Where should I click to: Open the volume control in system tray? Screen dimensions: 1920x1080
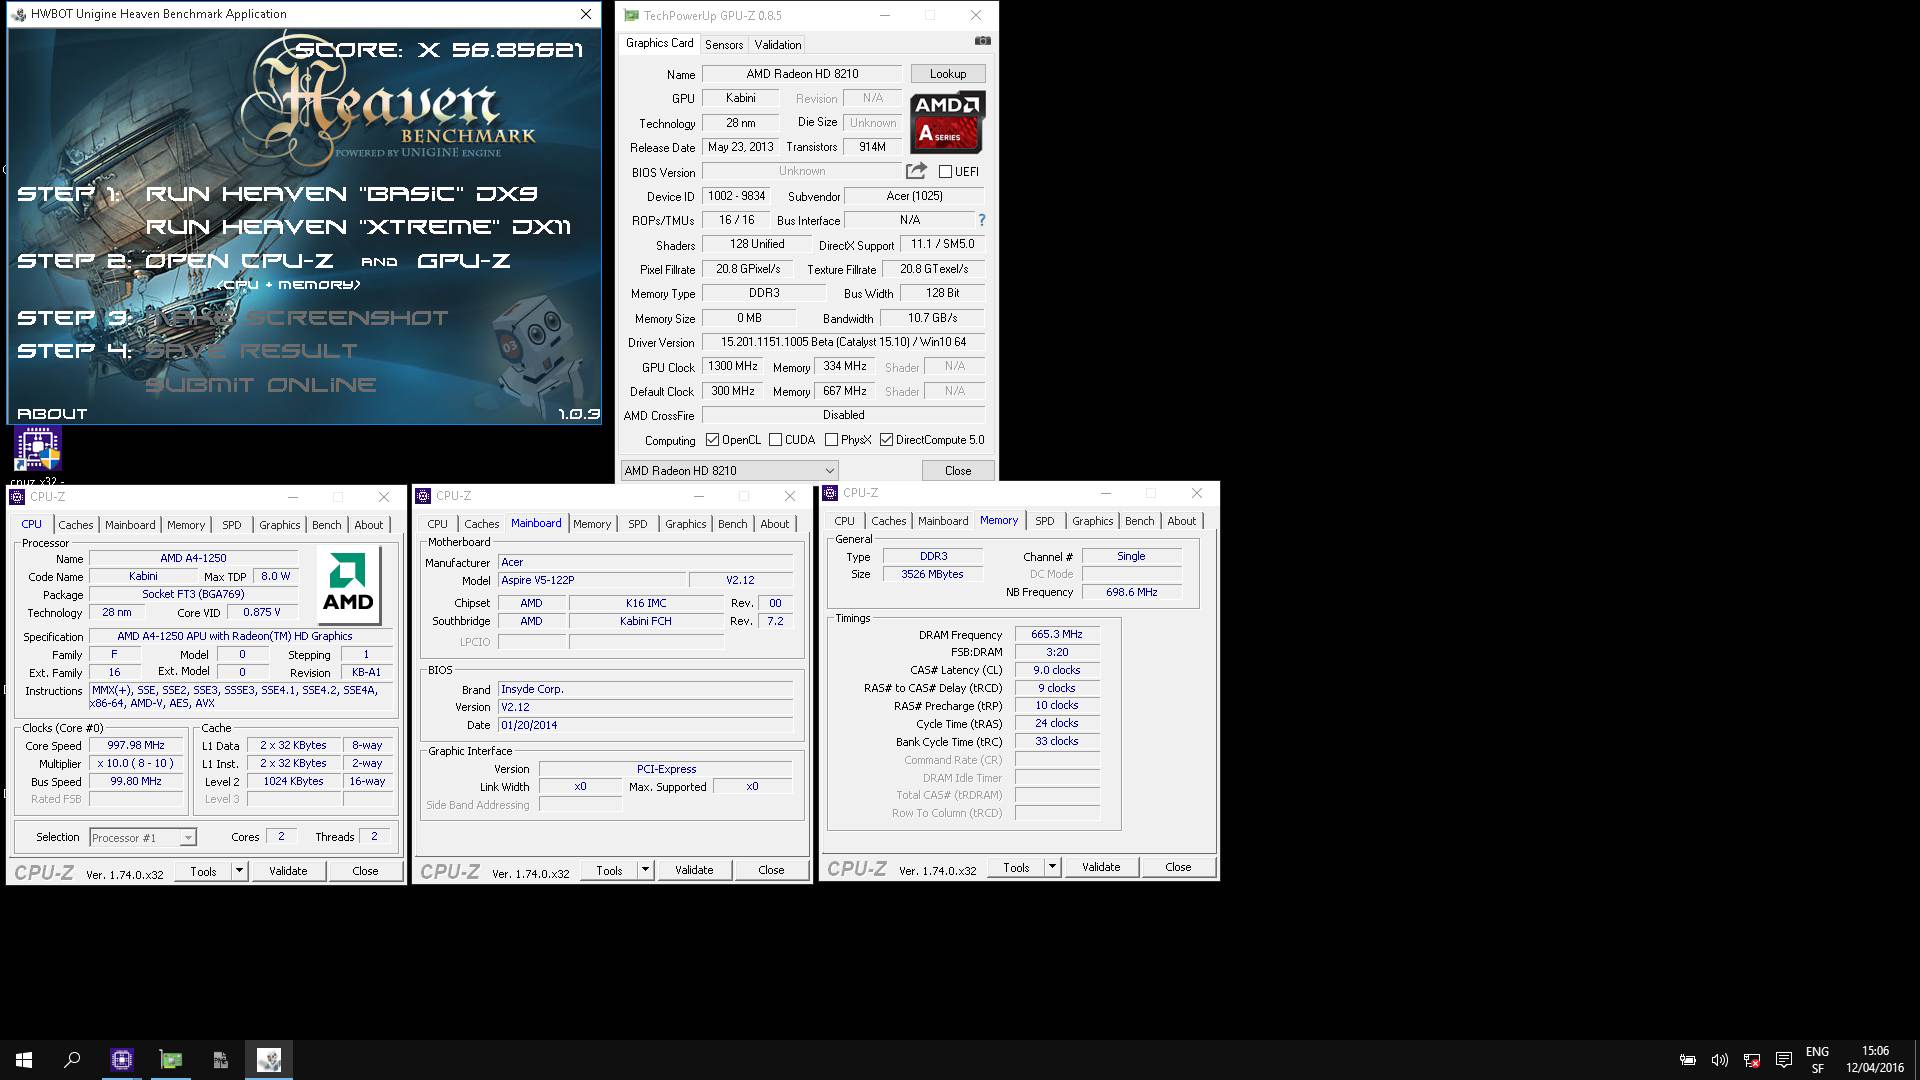[1720, 1060]
